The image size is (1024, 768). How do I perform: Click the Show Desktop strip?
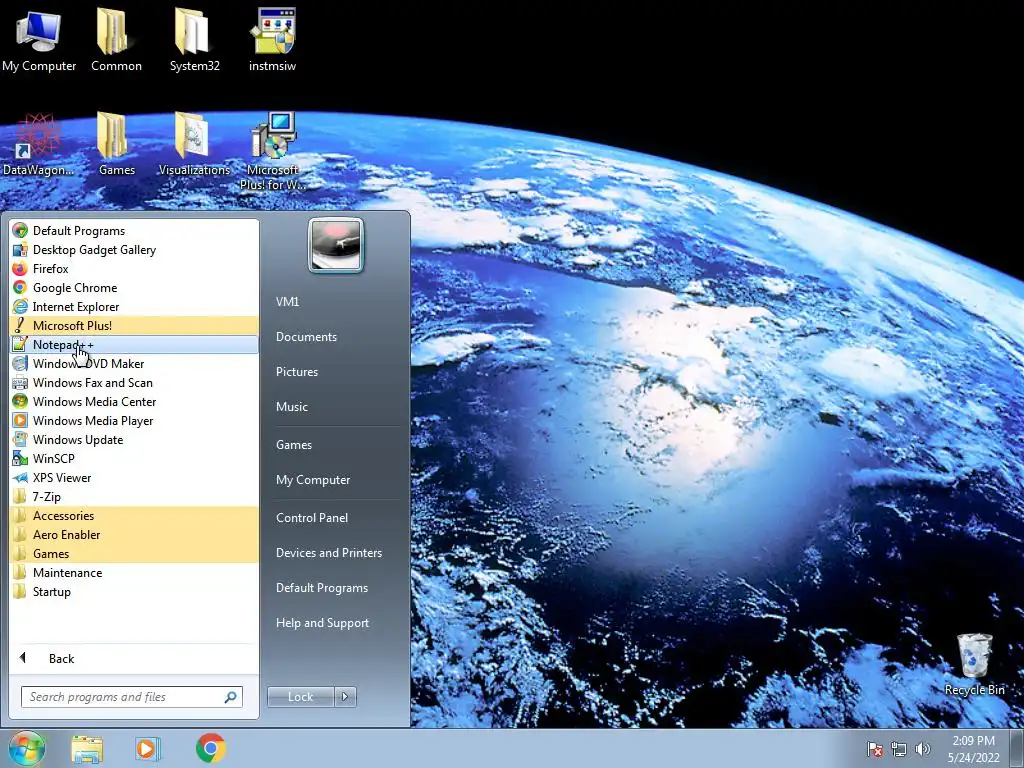[x=1017, y=749]
